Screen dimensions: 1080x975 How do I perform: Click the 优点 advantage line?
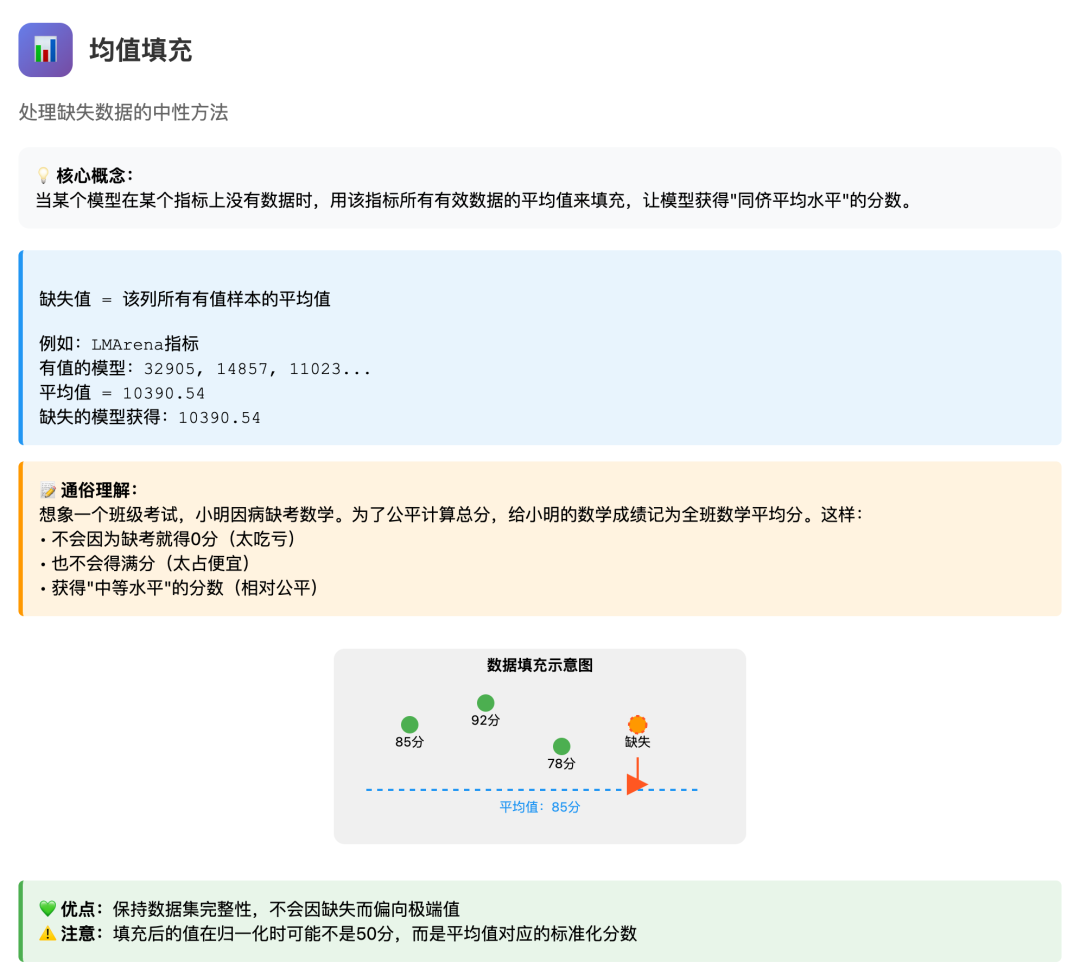coord(250,909)
